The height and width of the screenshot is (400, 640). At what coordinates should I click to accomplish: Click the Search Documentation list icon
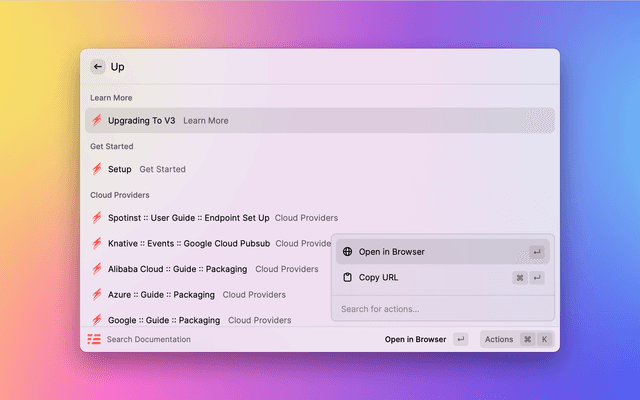94,339
